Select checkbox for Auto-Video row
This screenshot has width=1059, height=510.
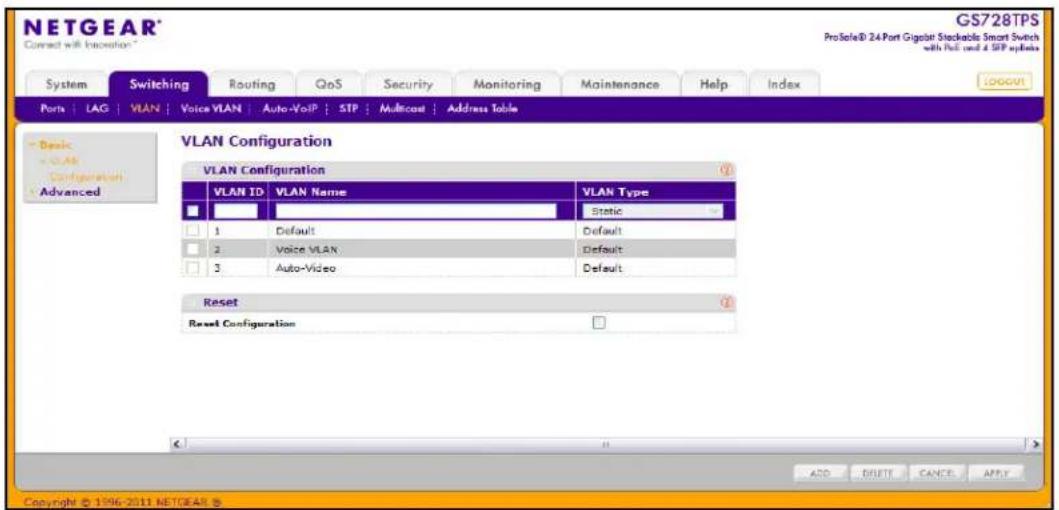point(193,268)
